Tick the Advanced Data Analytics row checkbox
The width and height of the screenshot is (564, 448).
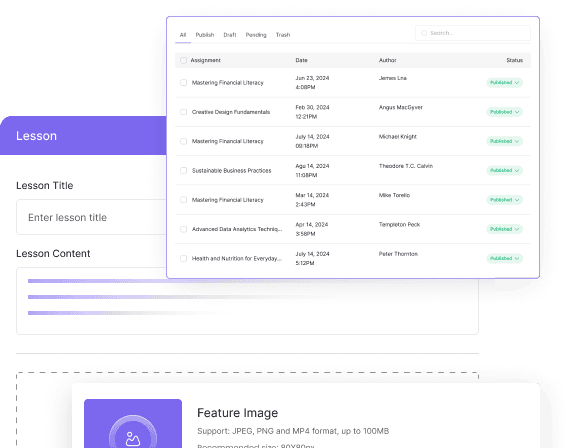[x=183, y=229]
